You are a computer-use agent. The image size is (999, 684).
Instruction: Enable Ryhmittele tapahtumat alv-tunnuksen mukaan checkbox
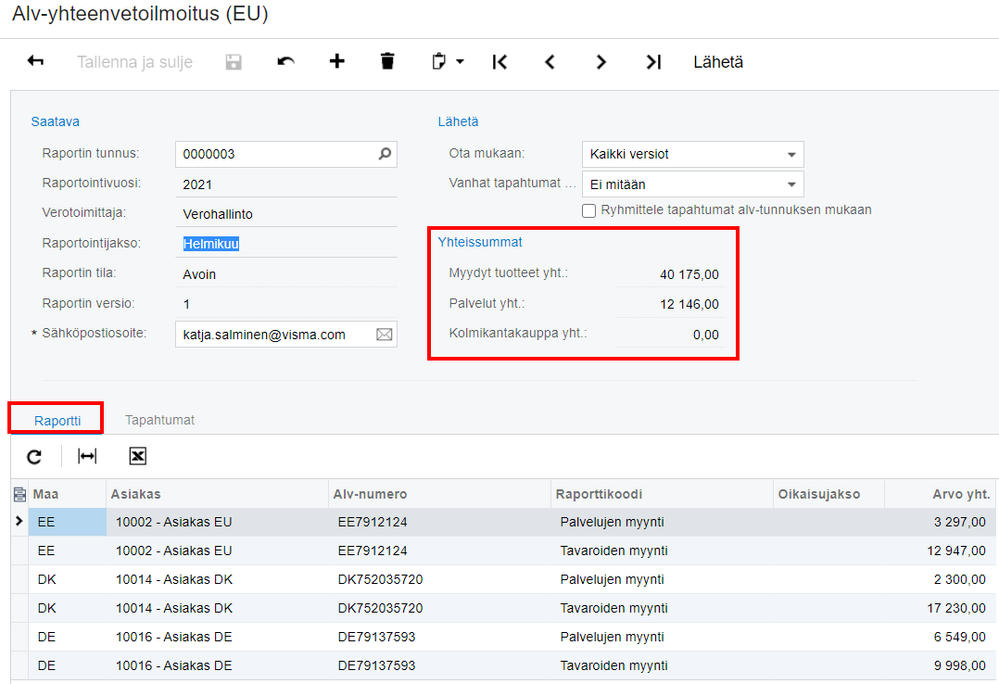pos(589,210)
